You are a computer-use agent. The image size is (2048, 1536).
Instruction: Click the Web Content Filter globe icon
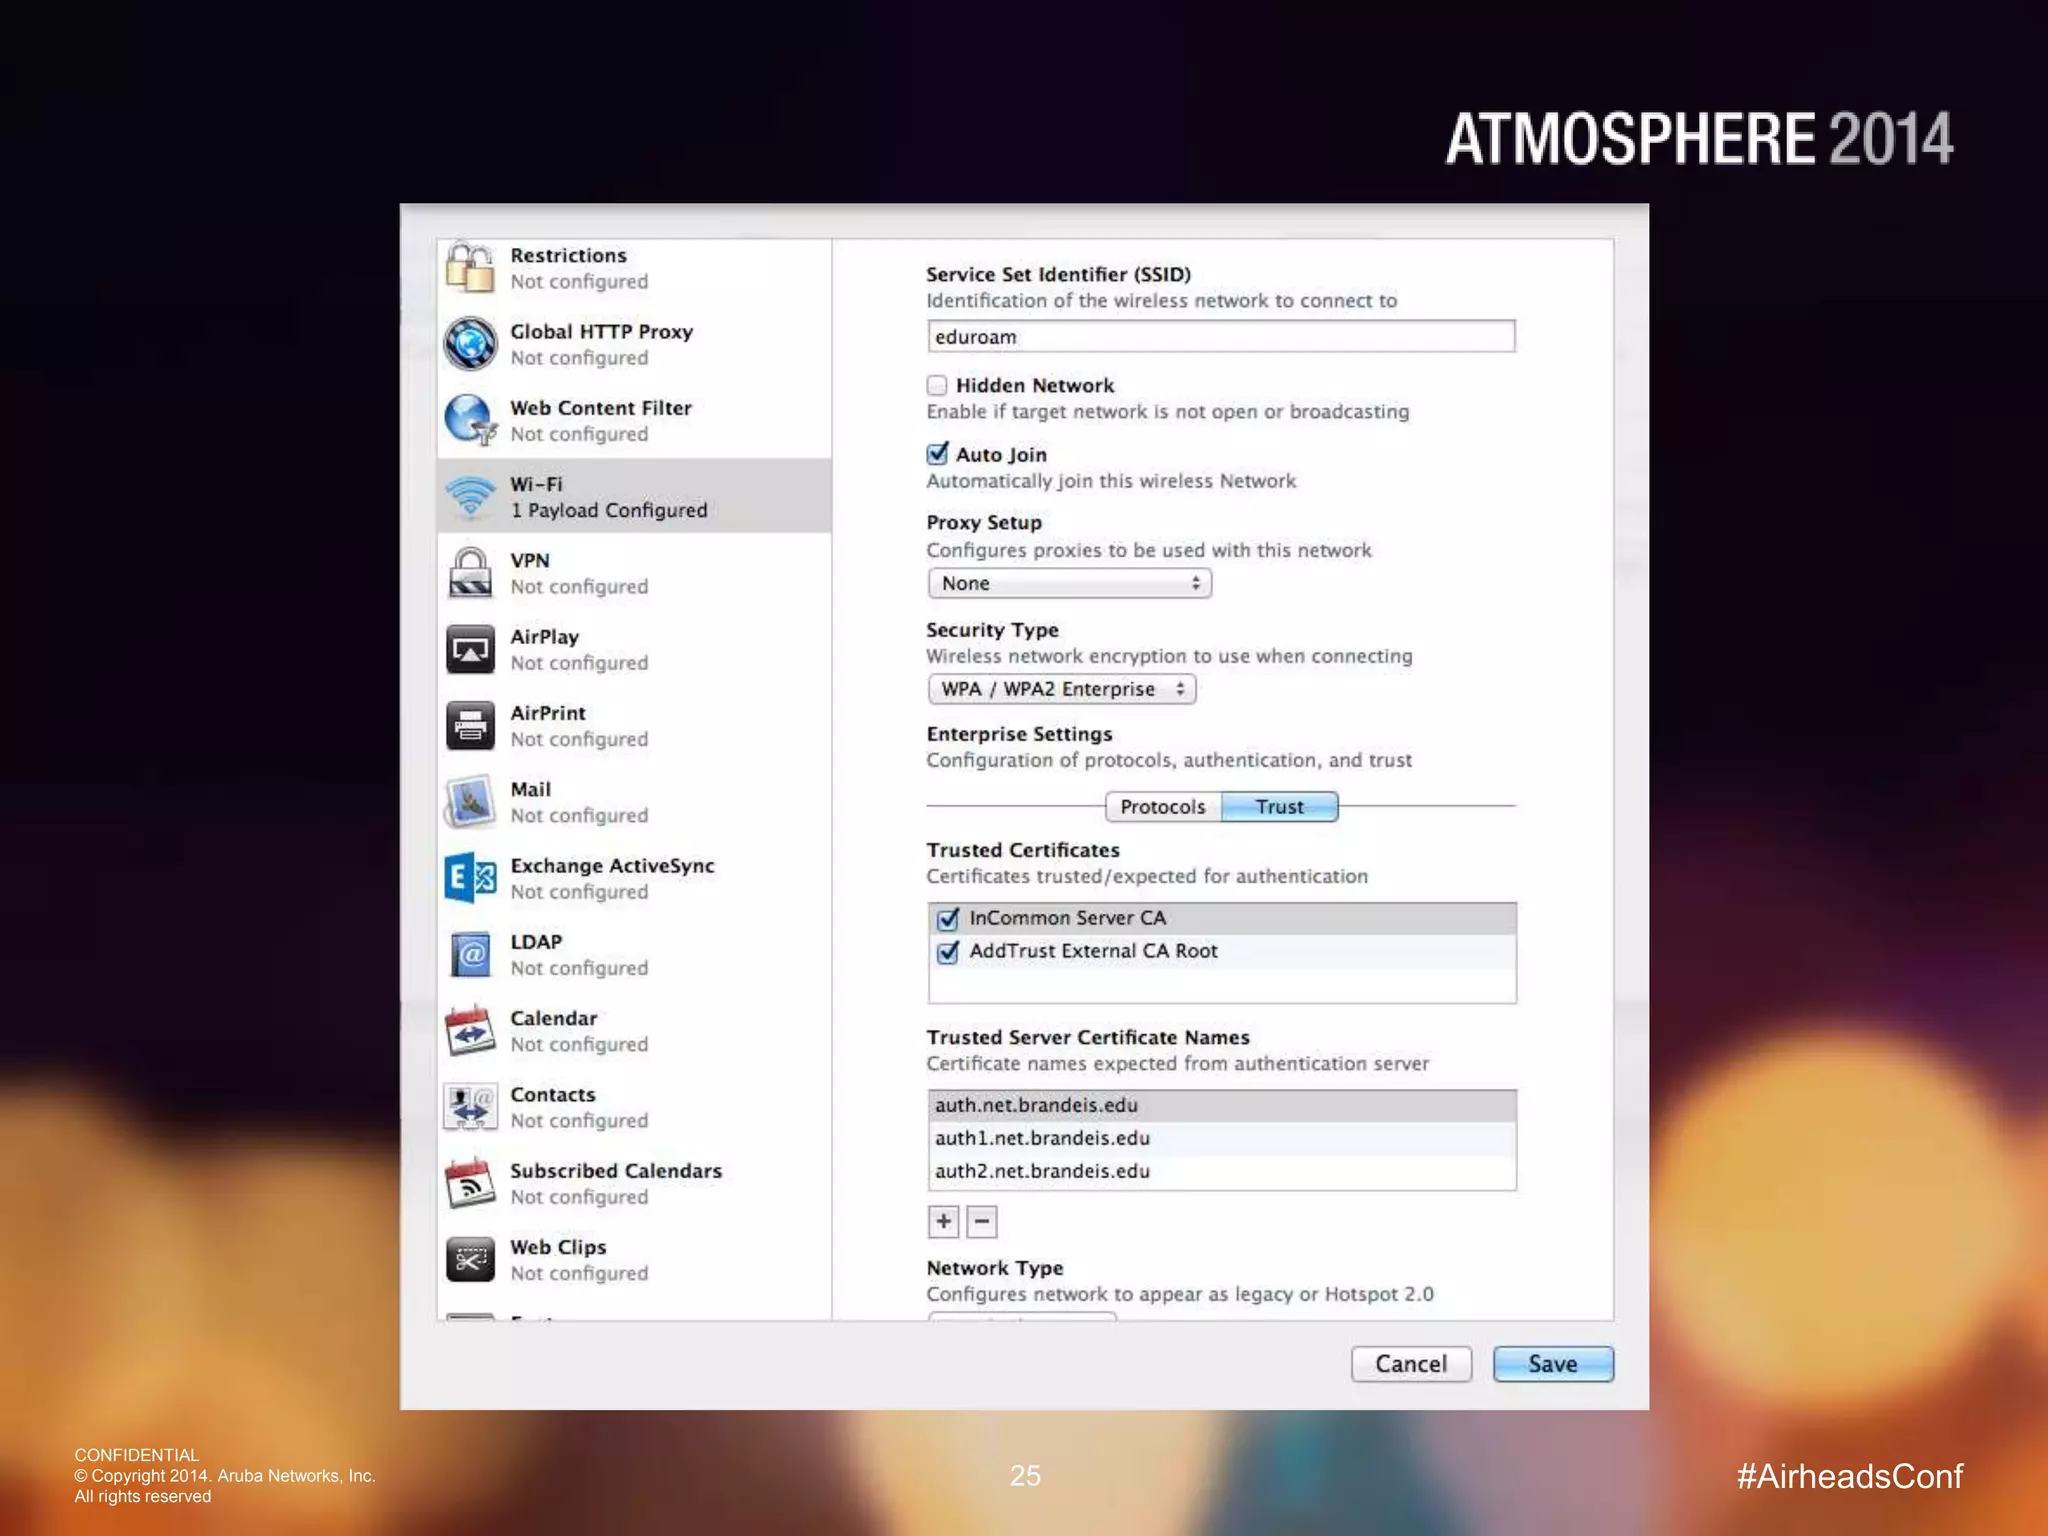coord(470,420)
